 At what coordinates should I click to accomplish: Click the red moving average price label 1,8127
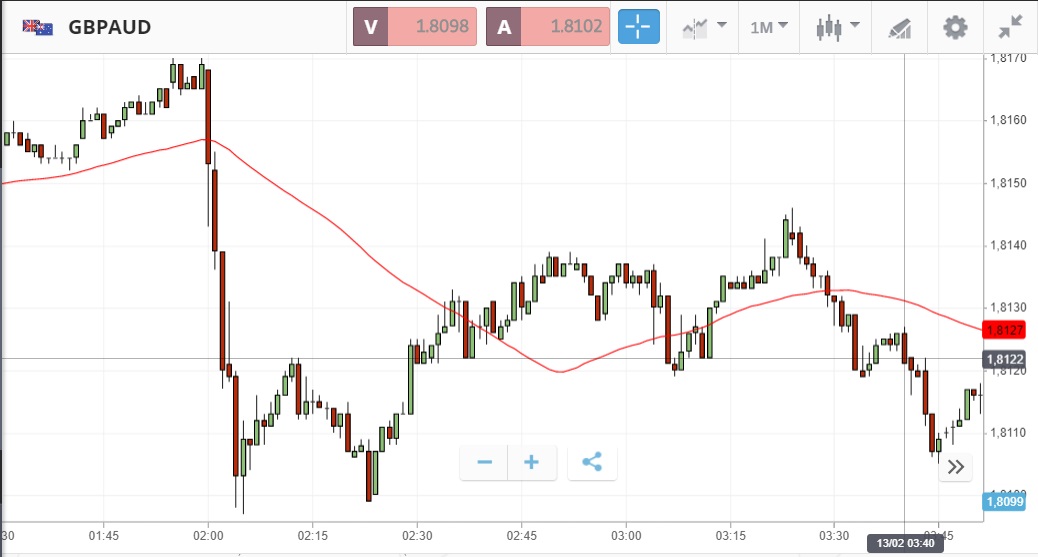pos(1002,330)
